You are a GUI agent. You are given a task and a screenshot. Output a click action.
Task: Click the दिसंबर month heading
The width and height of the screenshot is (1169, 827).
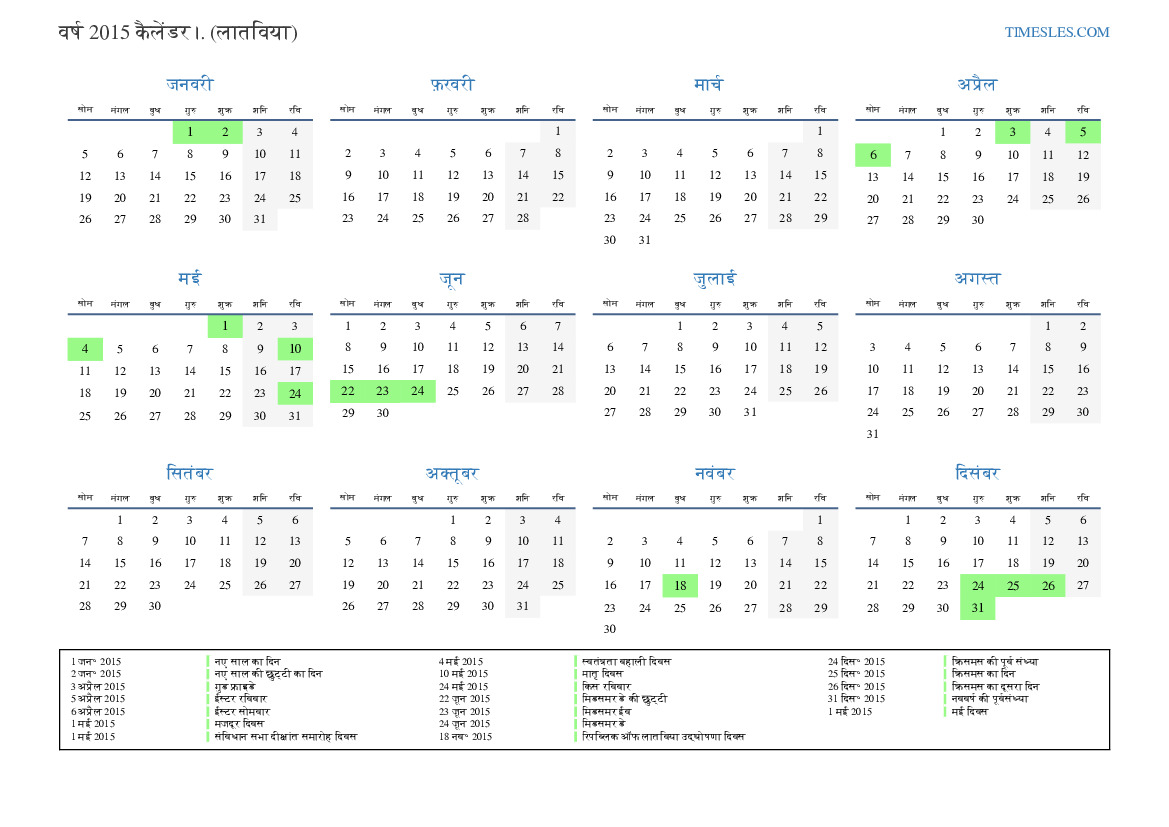[x=976, y=473]
